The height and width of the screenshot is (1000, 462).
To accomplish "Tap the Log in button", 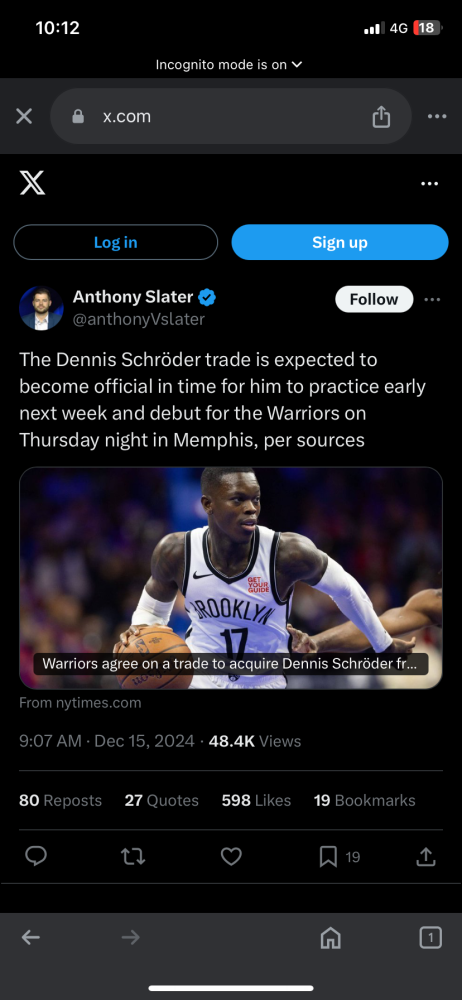I will click(116, 242).
